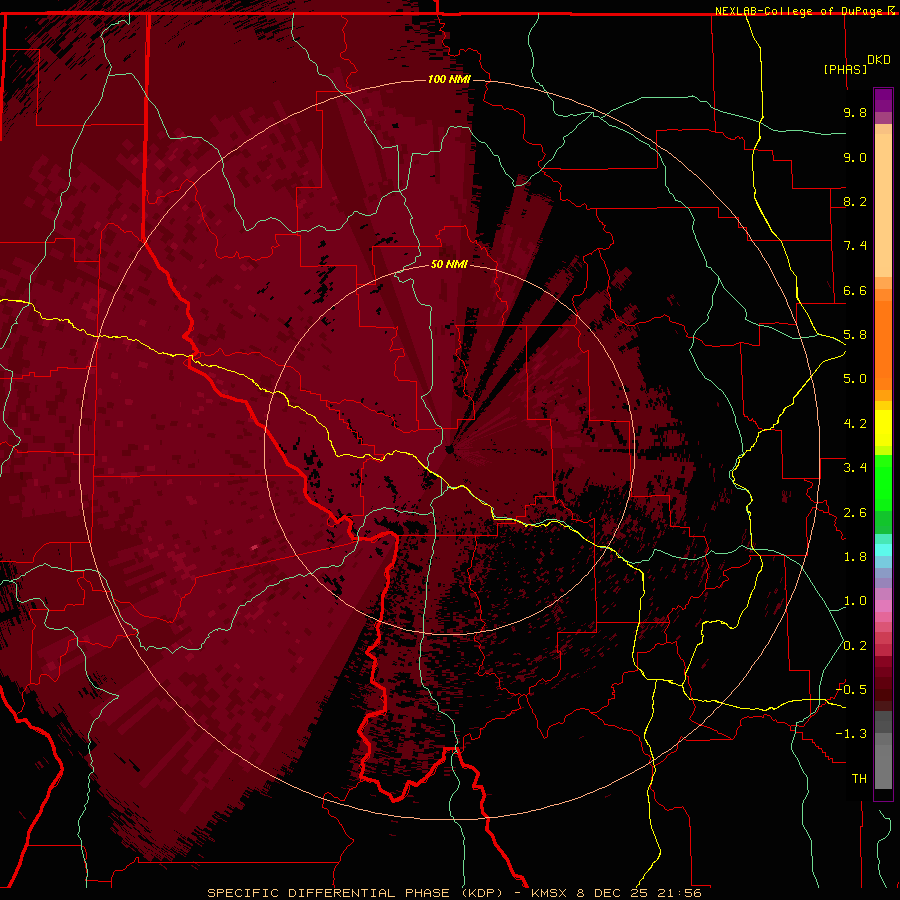Click the SPECIFIC DIFFERENTIAL PHASE (KDP) caption
The width and height of the screenshot is (900, 900).
coord(355,893)
